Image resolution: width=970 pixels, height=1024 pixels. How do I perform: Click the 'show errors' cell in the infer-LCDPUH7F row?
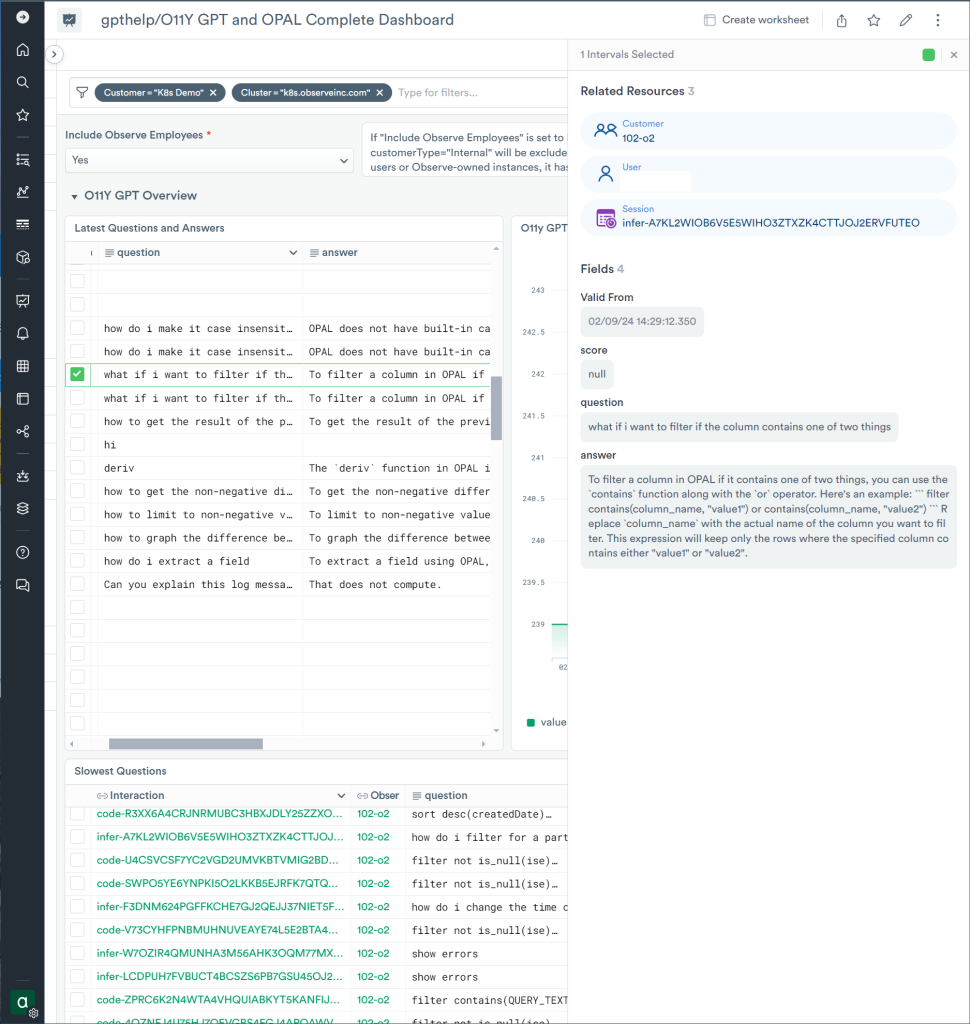coord(445,977)
